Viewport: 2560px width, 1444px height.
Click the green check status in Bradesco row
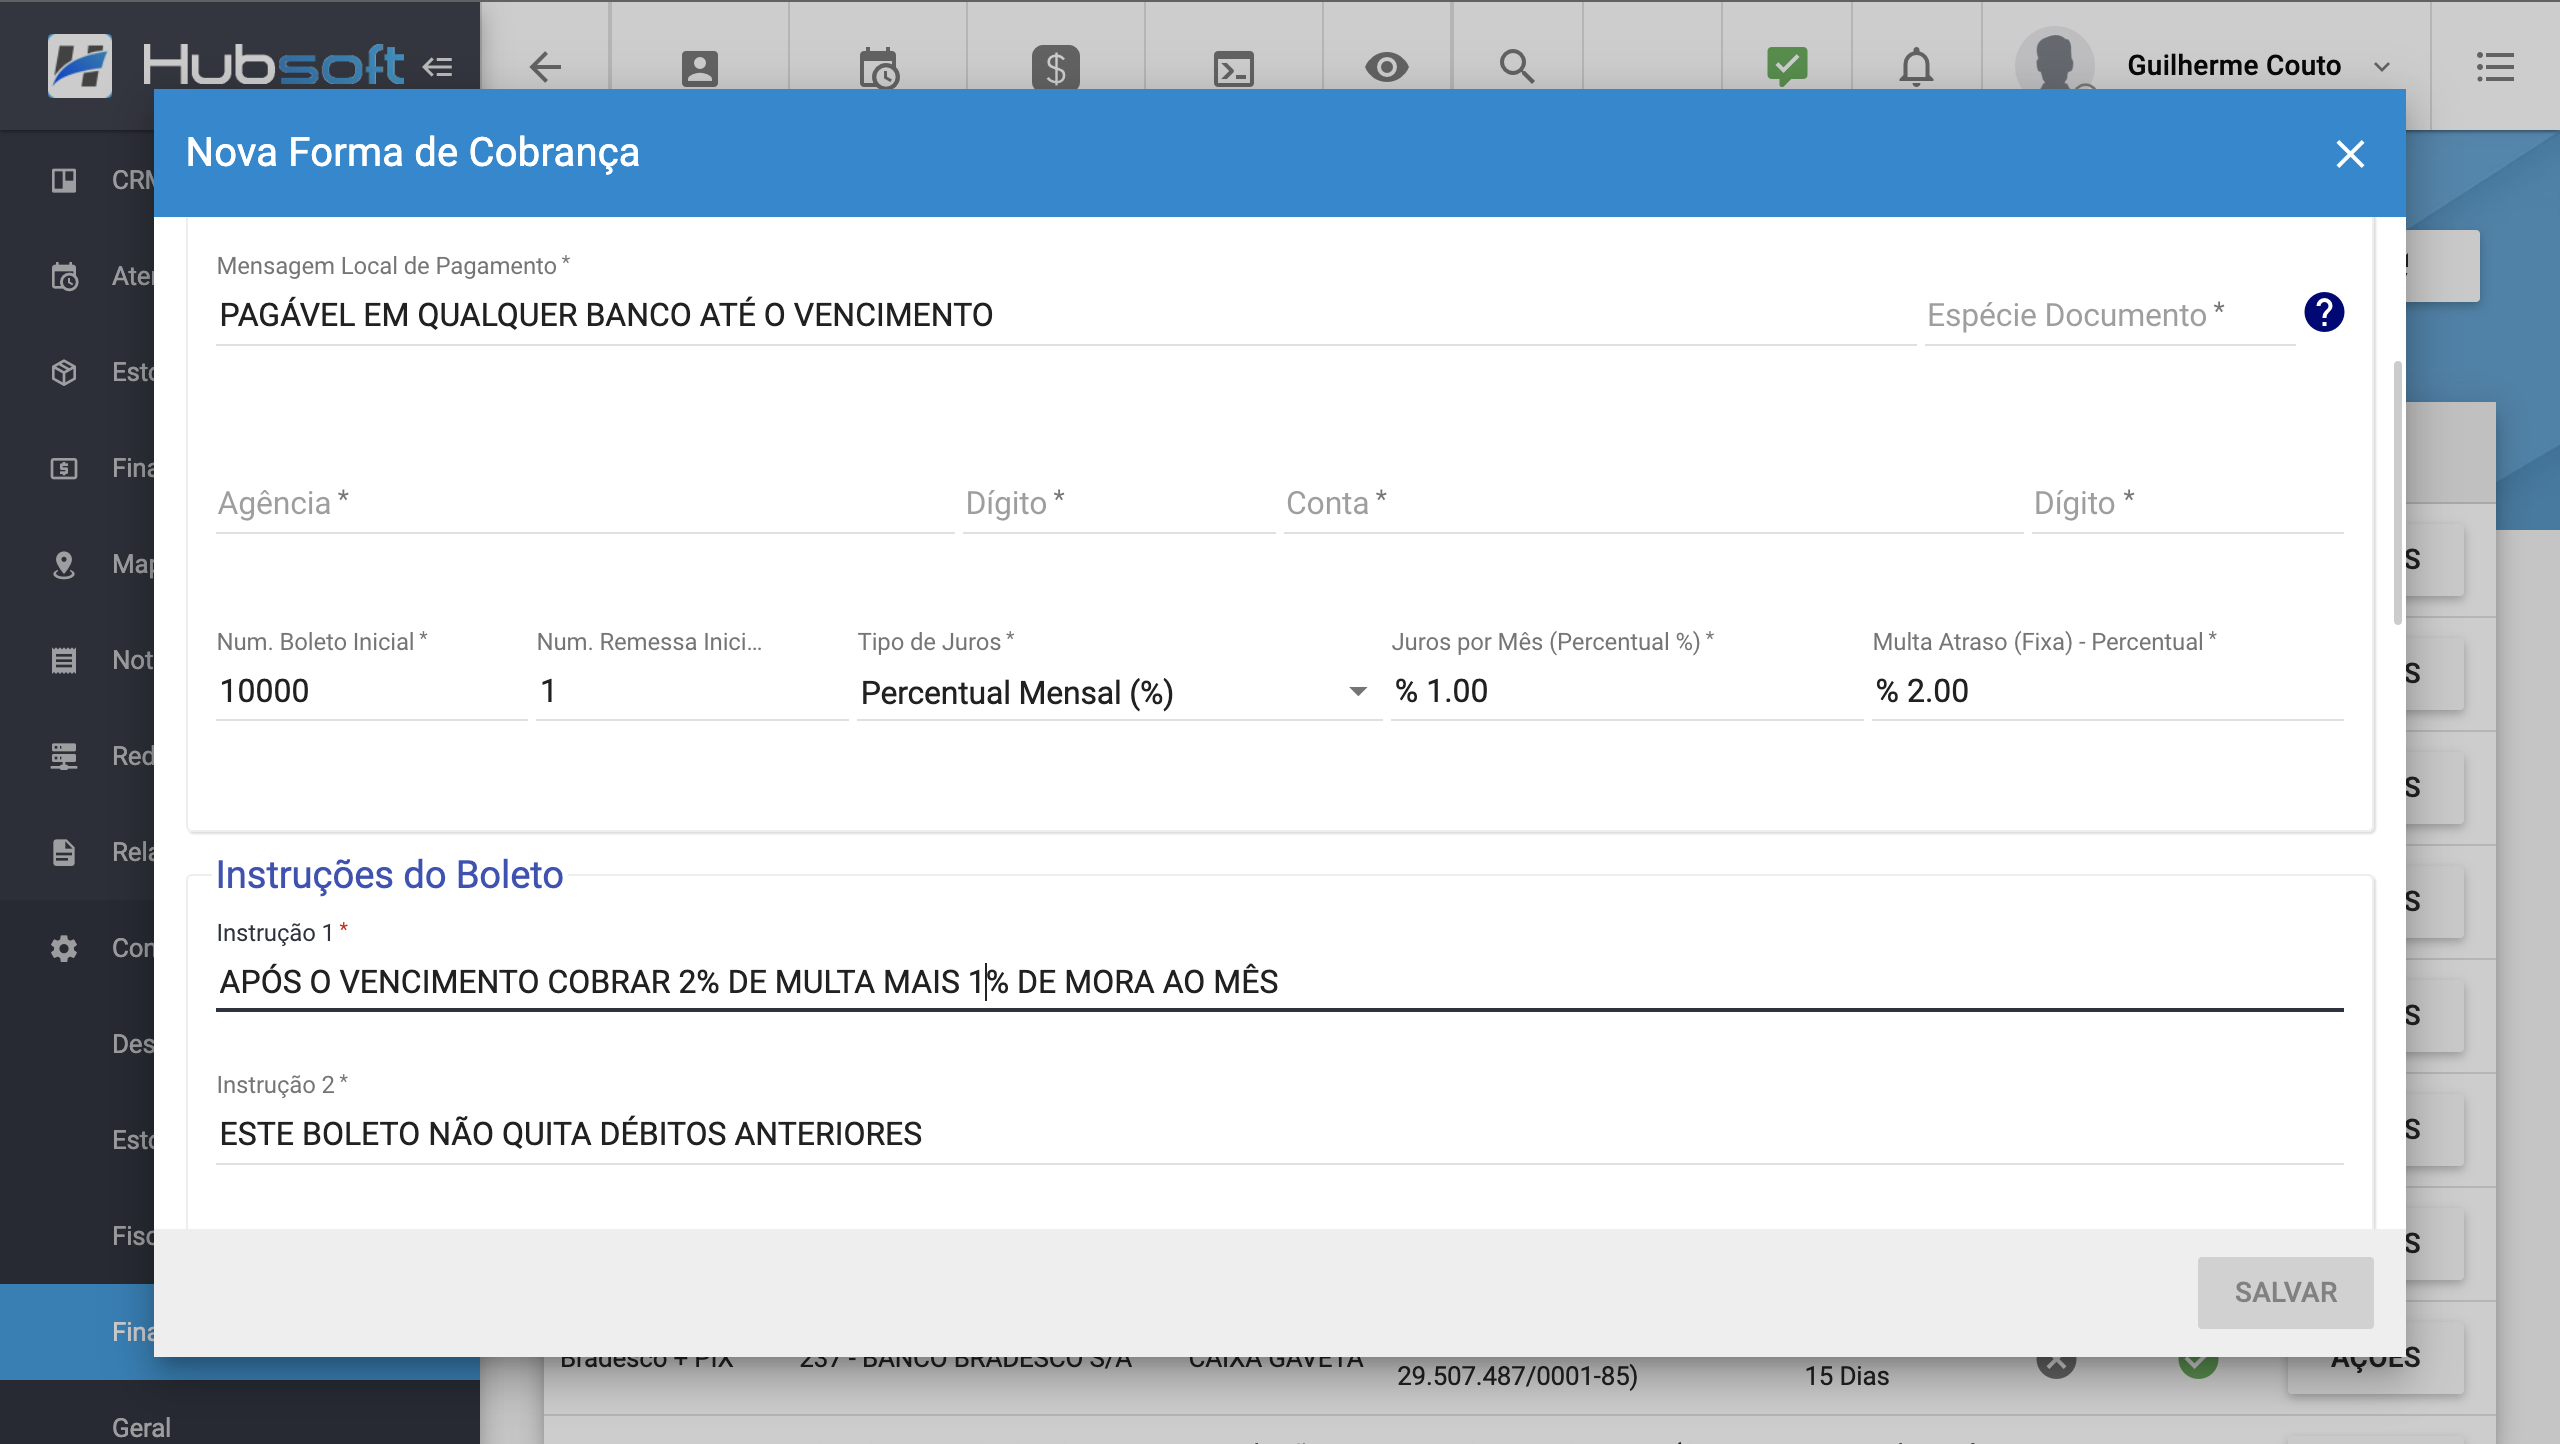click(x=2198, y=1367)
